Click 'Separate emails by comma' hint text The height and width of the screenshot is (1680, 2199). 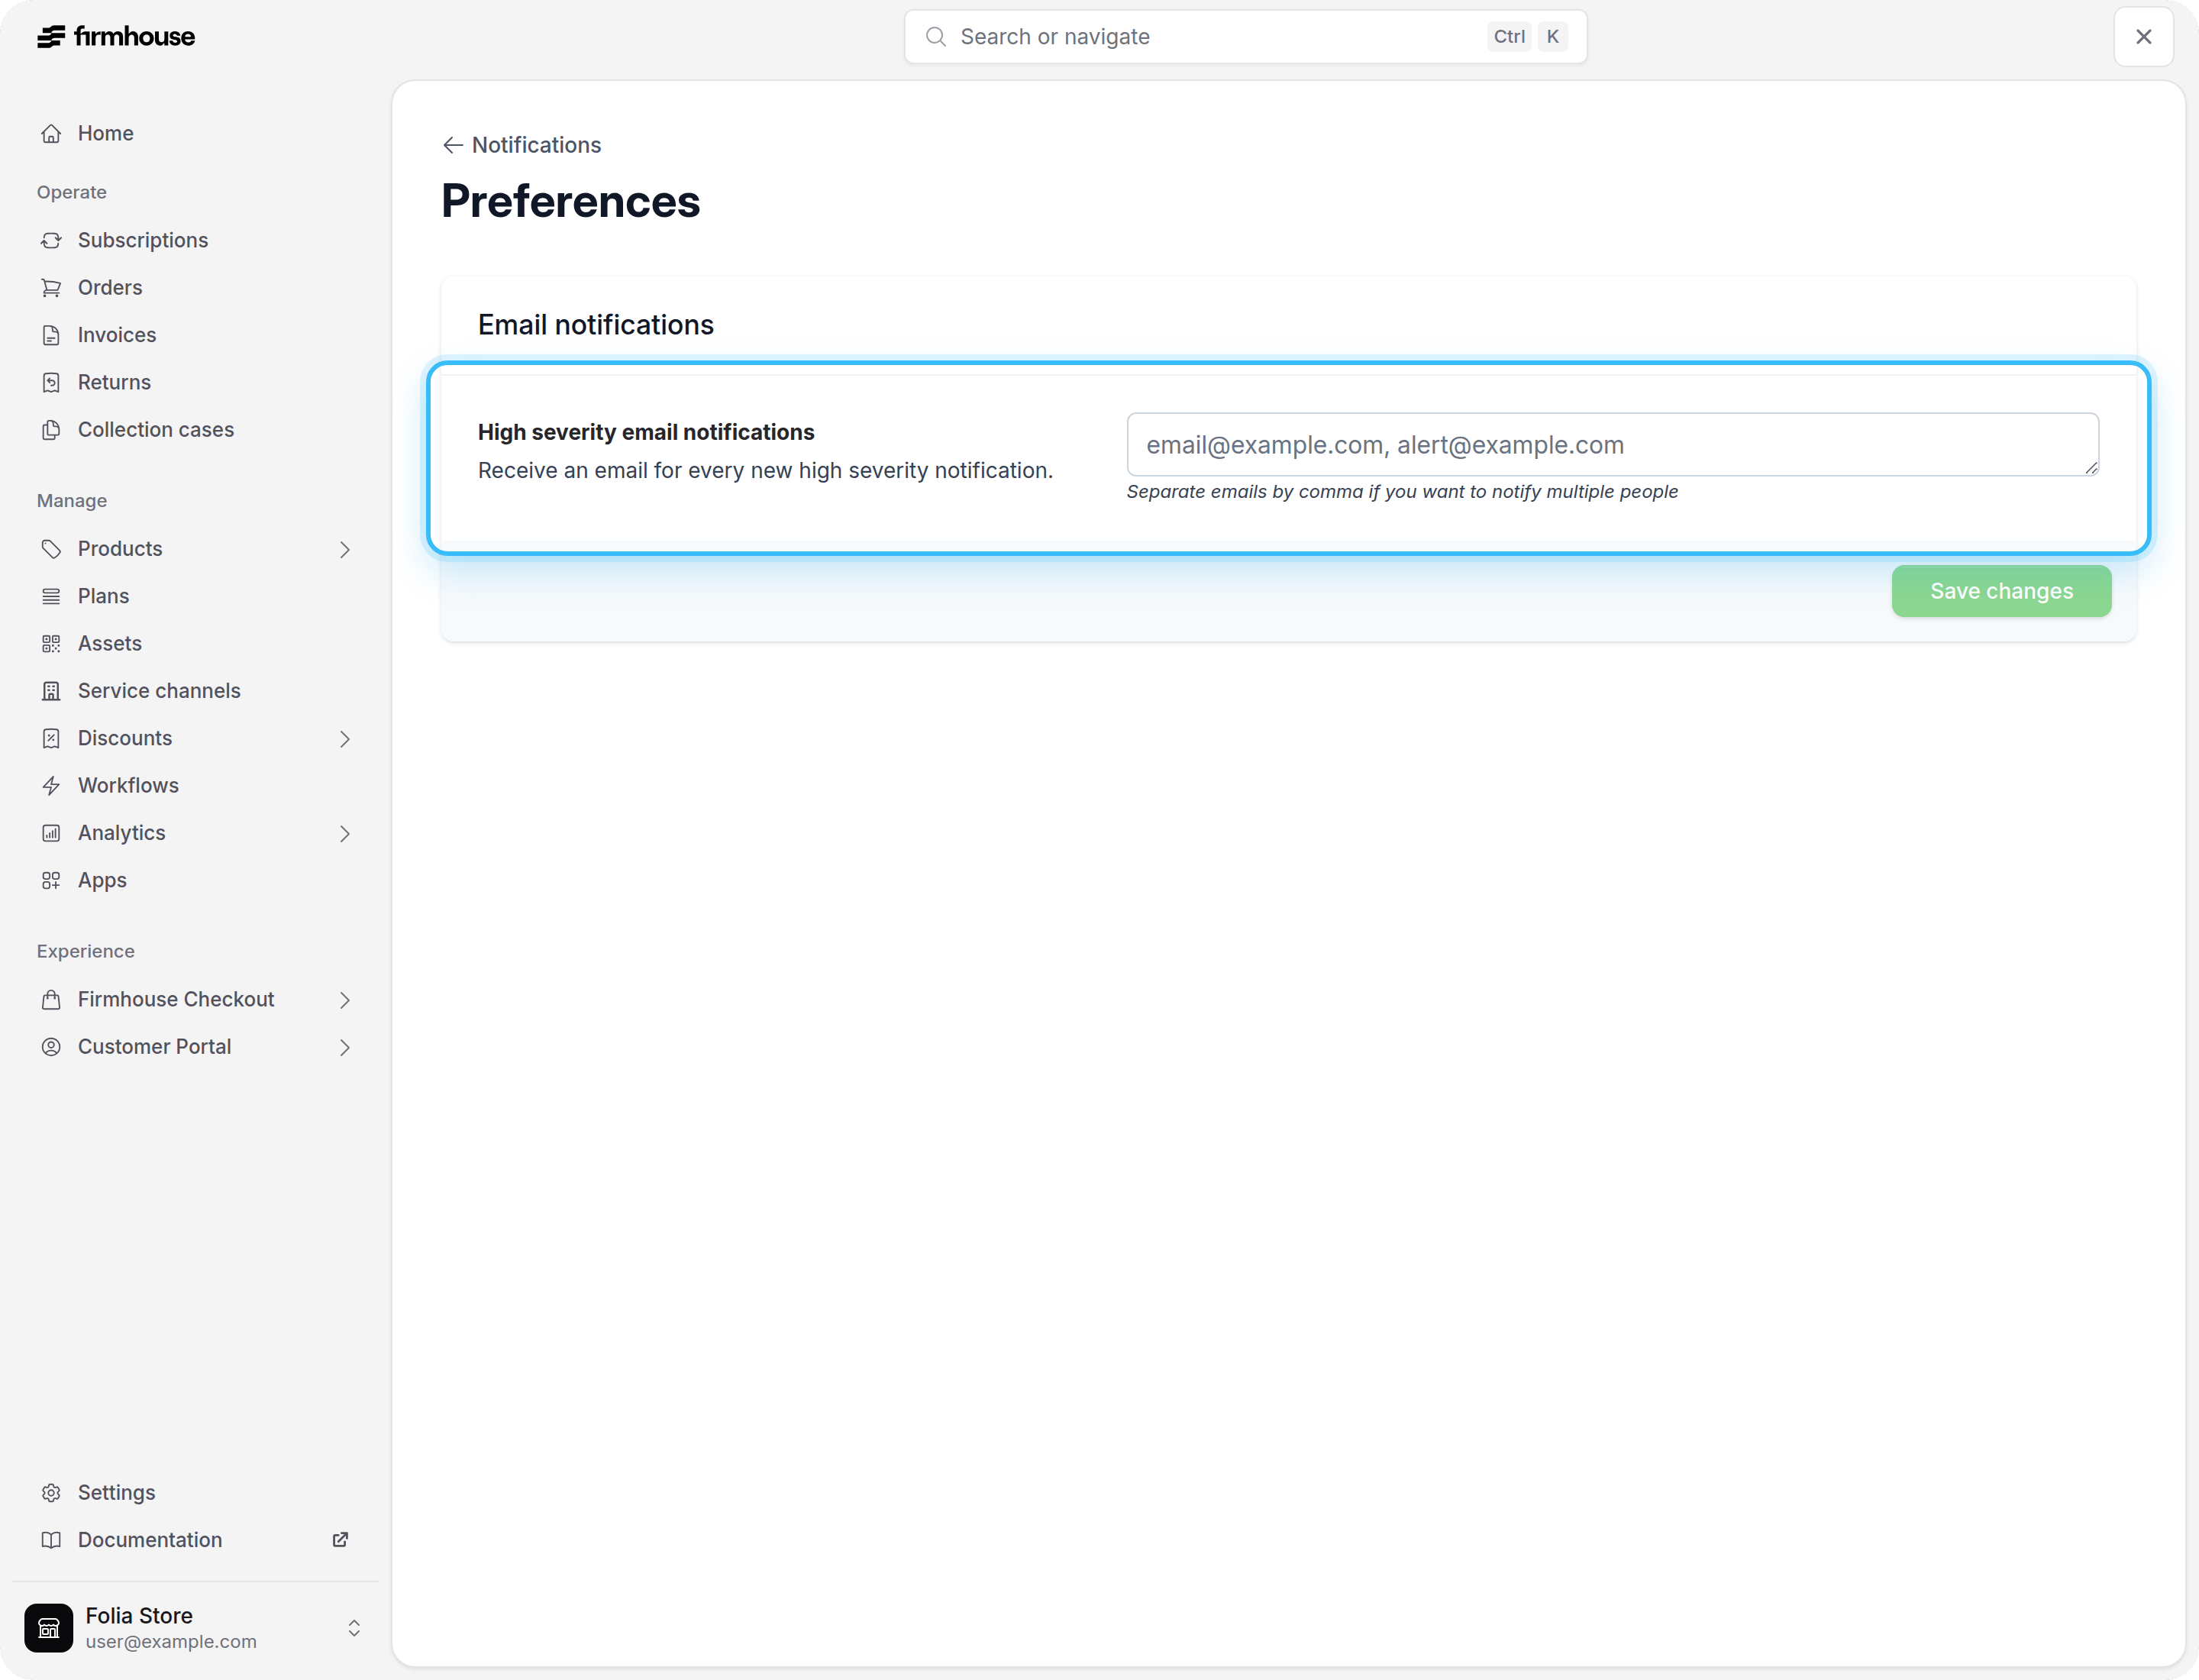1402,492
